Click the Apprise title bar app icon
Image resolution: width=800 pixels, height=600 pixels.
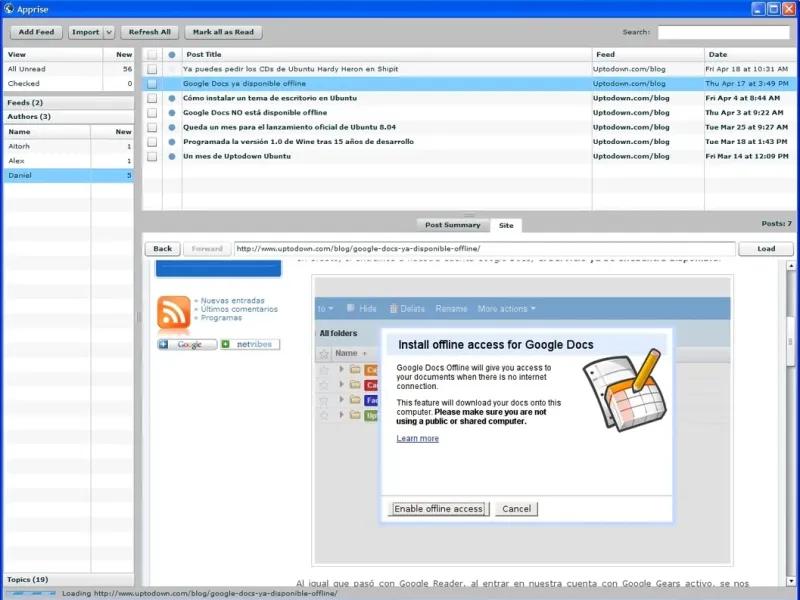(x=9, y=9)
